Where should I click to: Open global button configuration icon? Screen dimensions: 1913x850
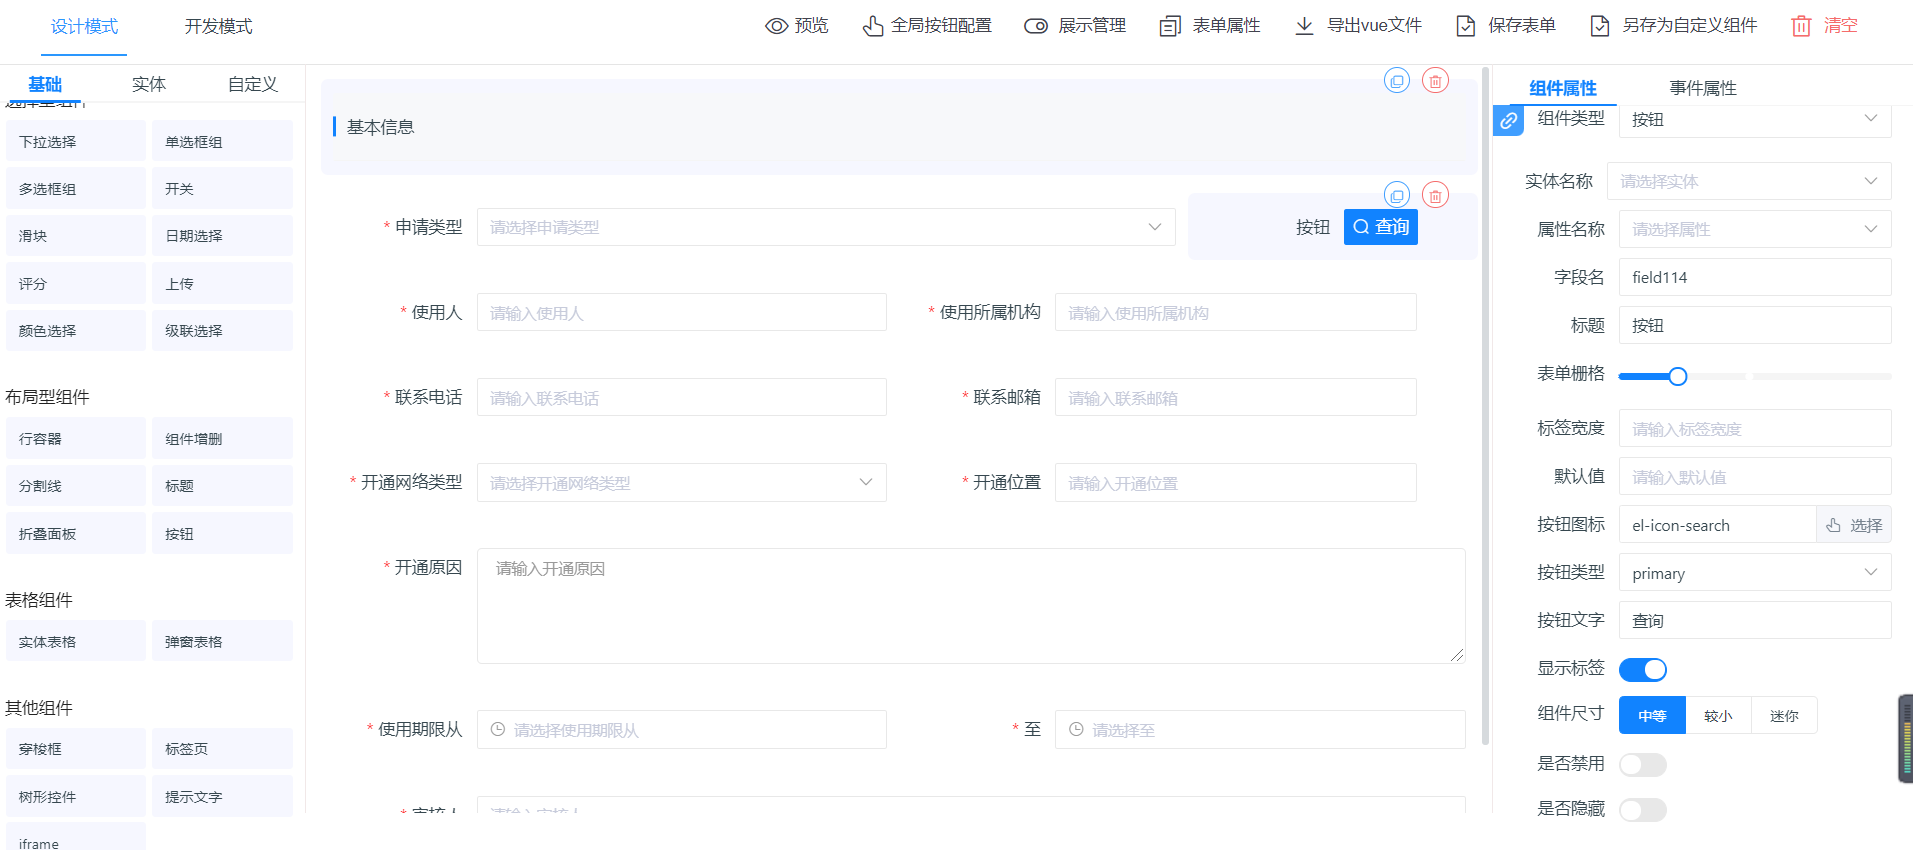click(873, 26)
